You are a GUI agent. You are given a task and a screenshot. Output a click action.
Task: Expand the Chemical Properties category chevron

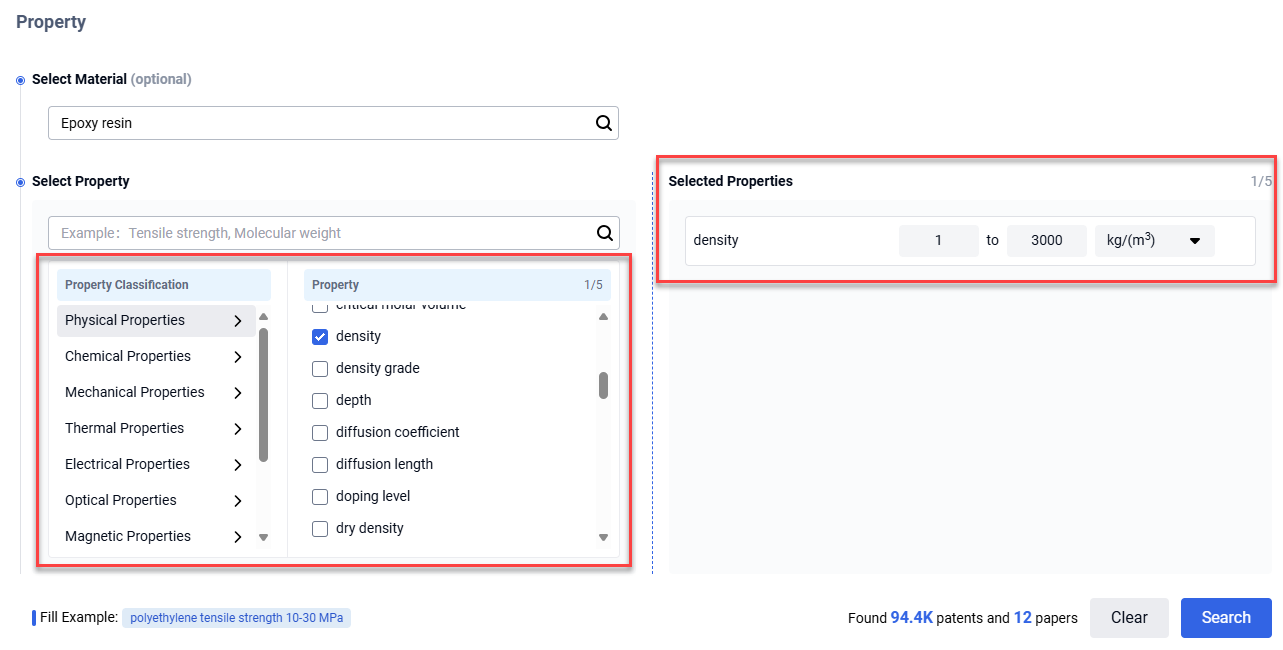237,357
